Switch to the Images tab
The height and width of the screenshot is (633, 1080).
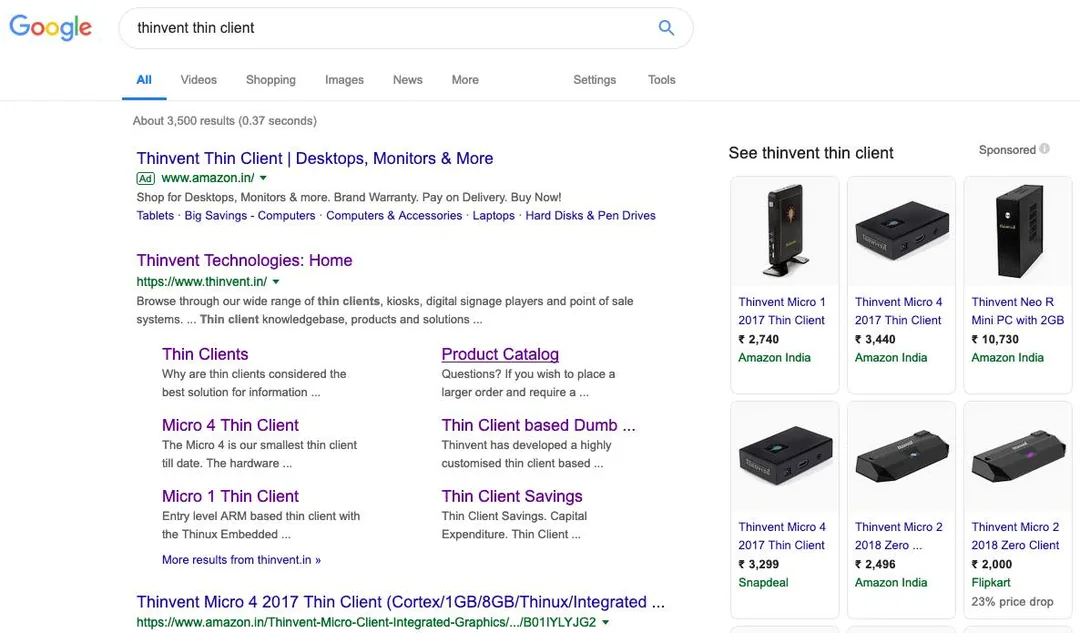tap(344, 80)
